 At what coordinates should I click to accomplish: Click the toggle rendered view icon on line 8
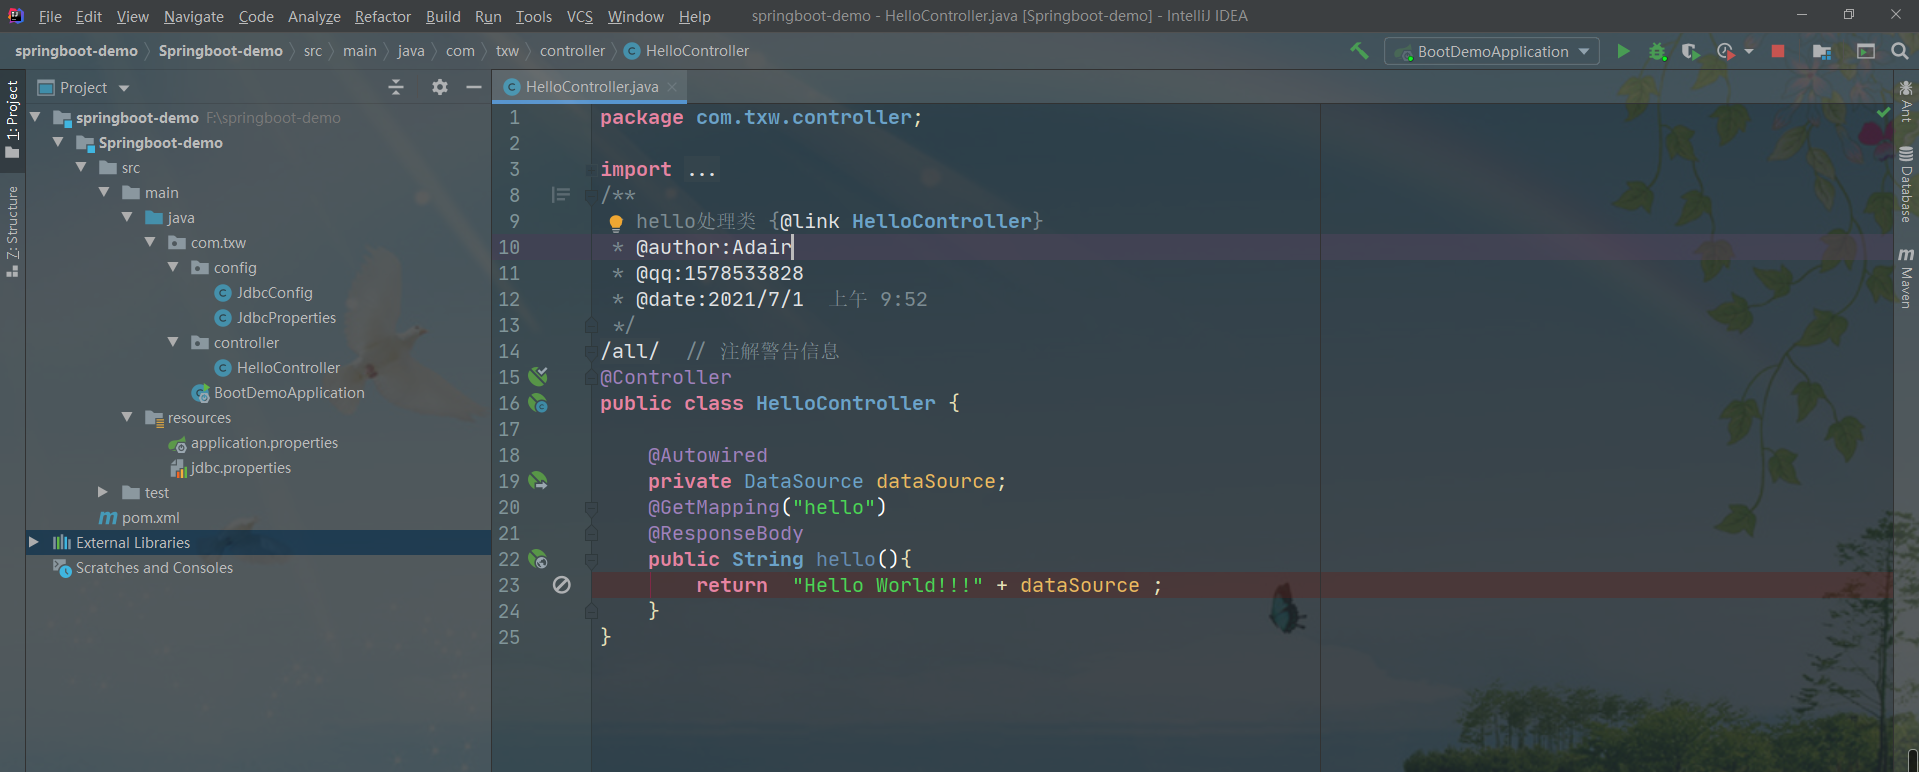[561, 195]
